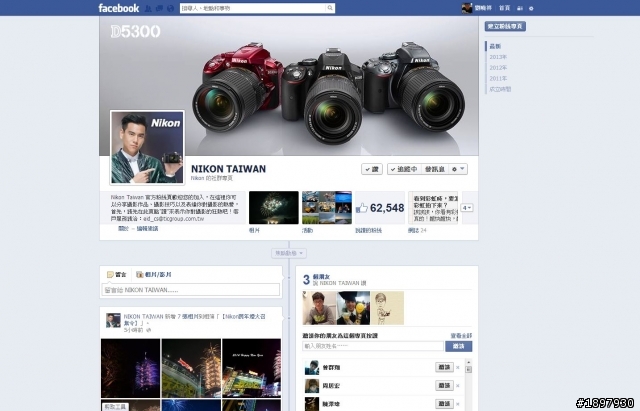Click the blue 邀請 invite button
Viewport: 640px width, 411px height.
point(458,346)
